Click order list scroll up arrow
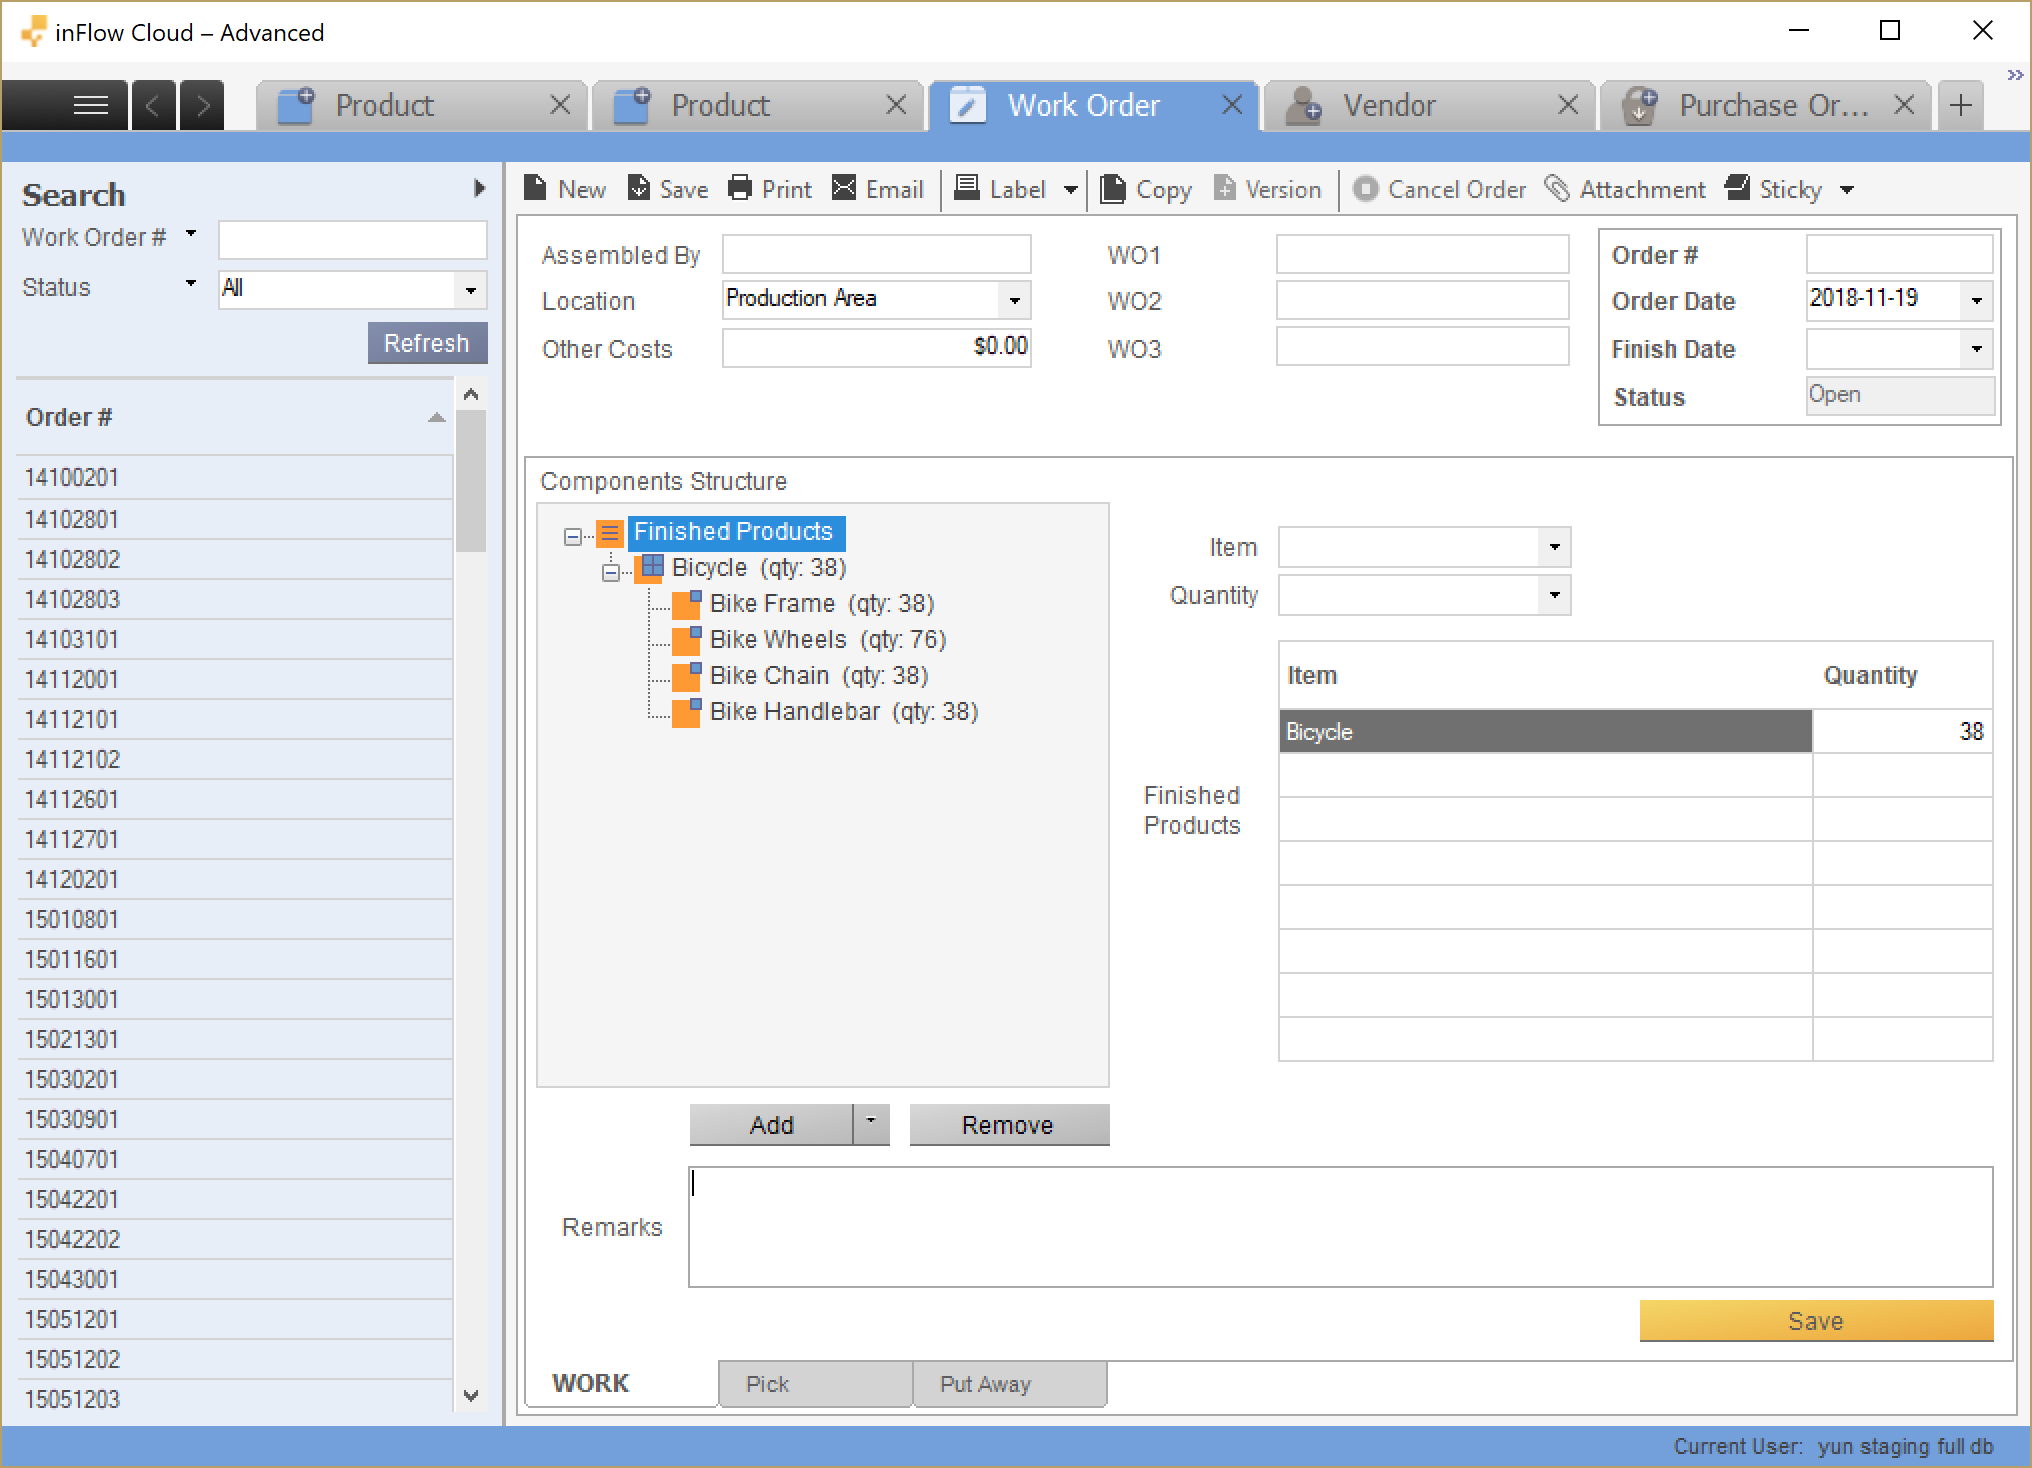The image size is (2032, 1468). [x=471, y=394]
